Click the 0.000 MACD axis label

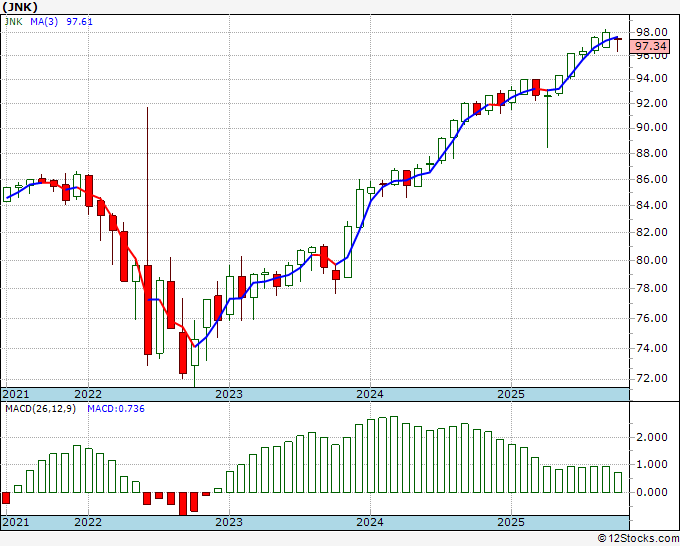[x=651, y=492]
